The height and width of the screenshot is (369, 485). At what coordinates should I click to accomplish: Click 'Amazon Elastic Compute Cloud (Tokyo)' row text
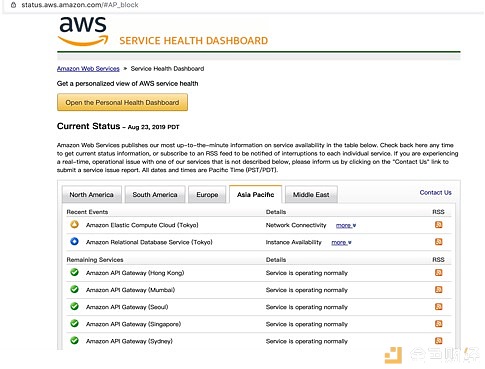(x=142, y=225)
